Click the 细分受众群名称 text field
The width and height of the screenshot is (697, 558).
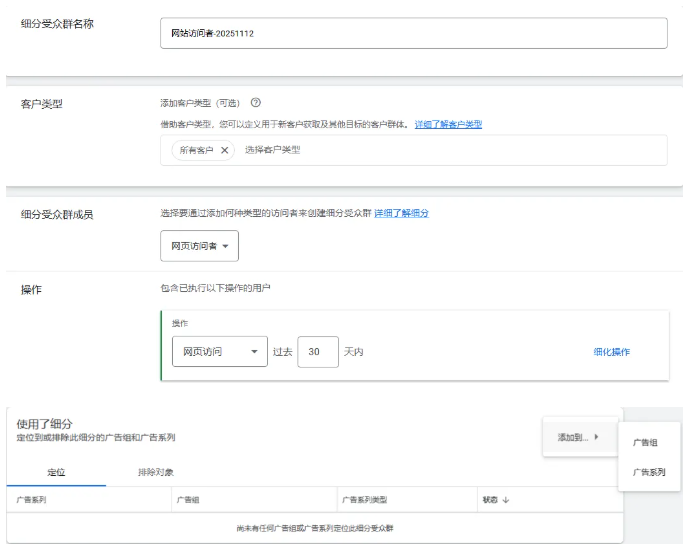413,32
